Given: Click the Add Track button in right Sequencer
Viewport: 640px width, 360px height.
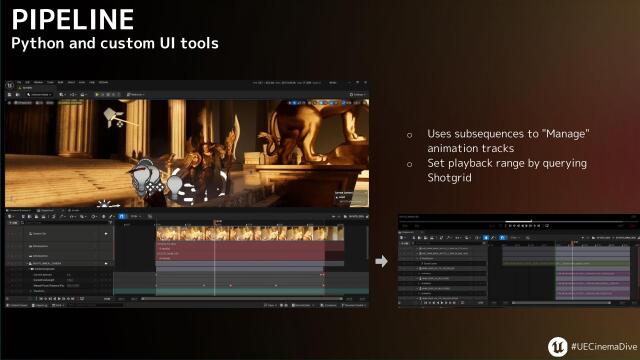Looking at the screenshot, I should pyautogui.click(x=404, y=243).
